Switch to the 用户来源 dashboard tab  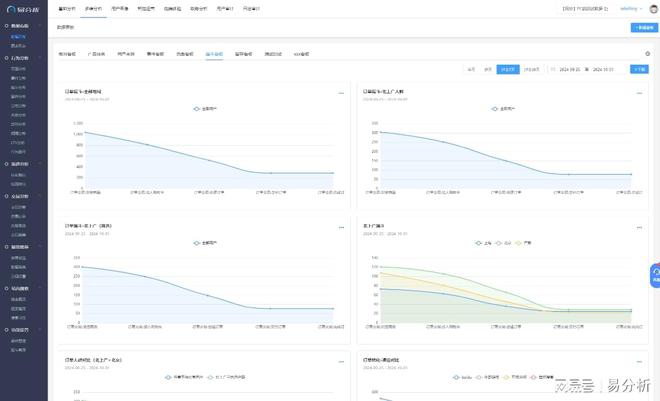click(126, 54)
